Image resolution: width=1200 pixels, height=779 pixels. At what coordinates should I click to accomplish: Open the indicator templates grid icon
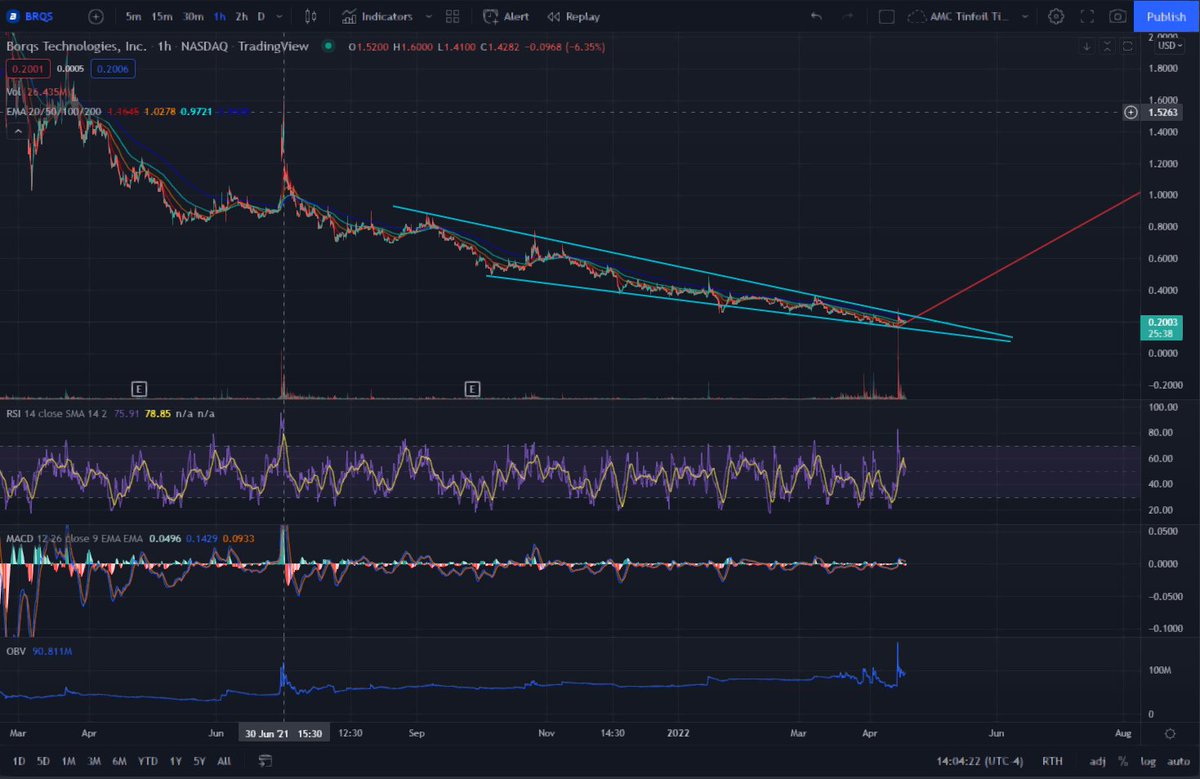pyautogui.click(x=454, y=16)
